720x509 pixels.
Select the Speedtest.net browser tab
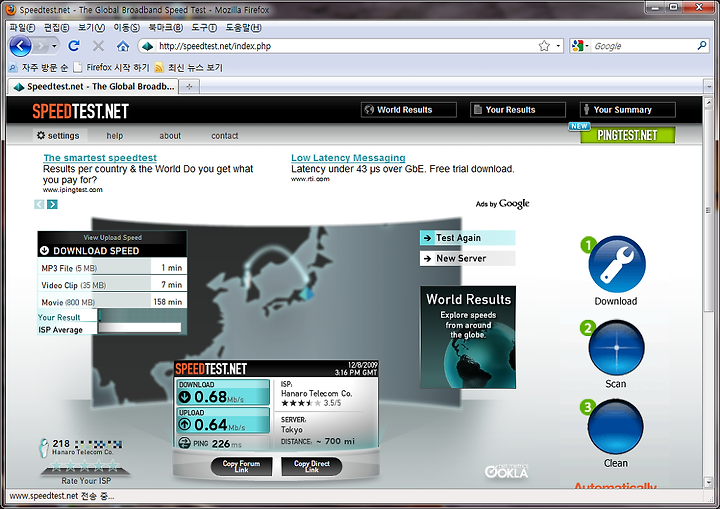[x=93, y=86]
